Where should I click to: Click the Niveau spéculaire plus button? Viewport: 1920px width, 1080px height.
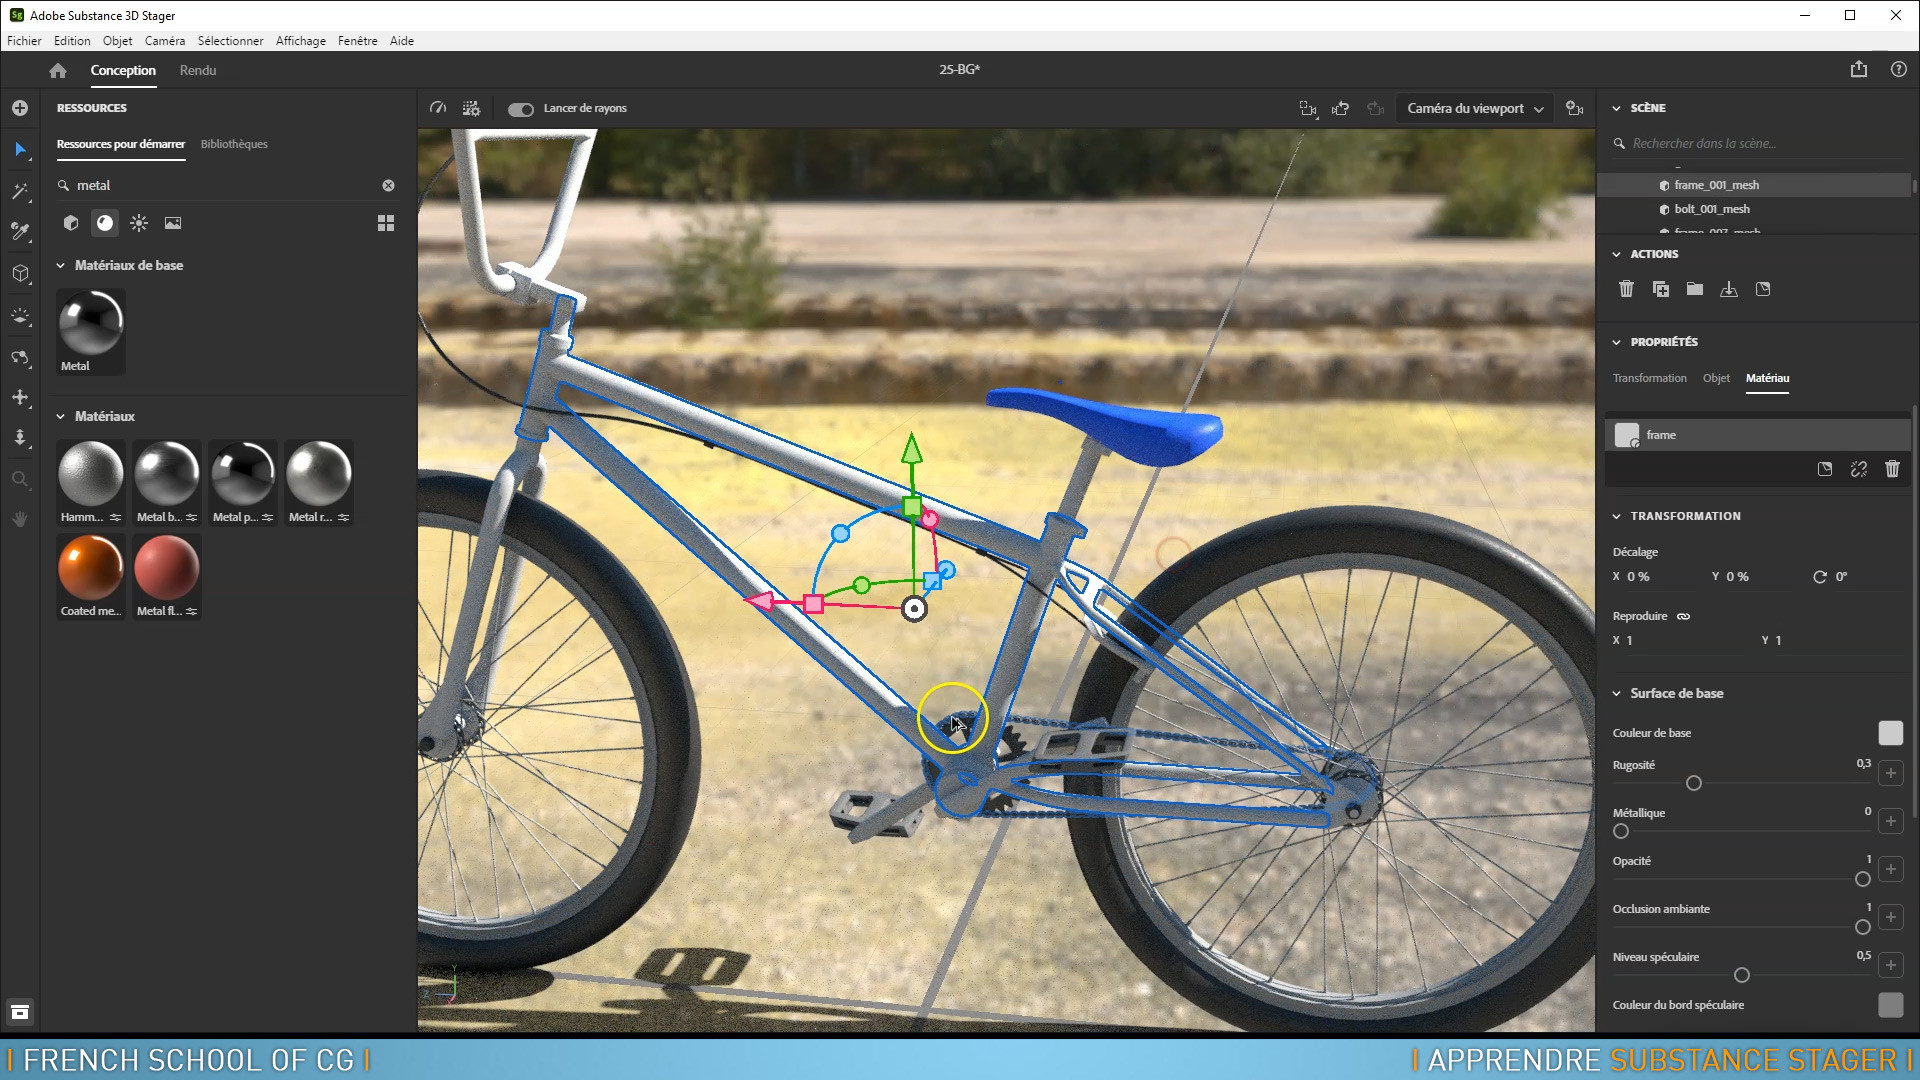1890,965
